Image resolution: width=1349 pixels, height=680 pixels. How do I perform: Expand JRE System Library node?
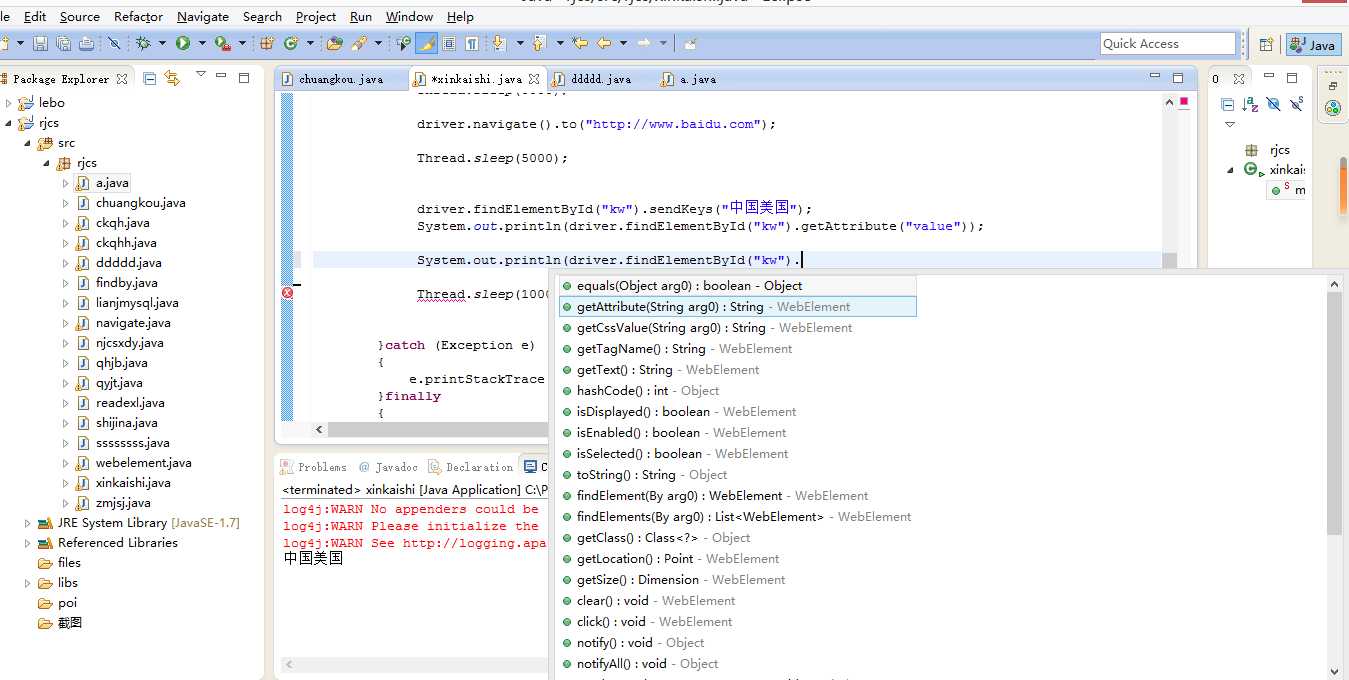coord(28,523)
